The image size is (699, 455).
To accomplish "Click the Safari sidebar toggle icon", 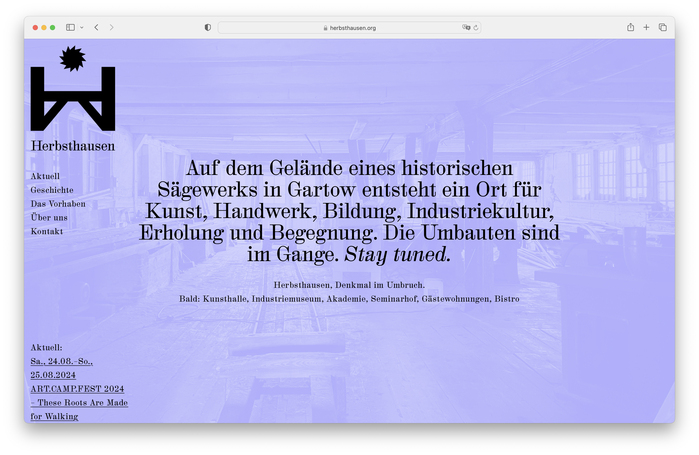I will click(70, 28).
